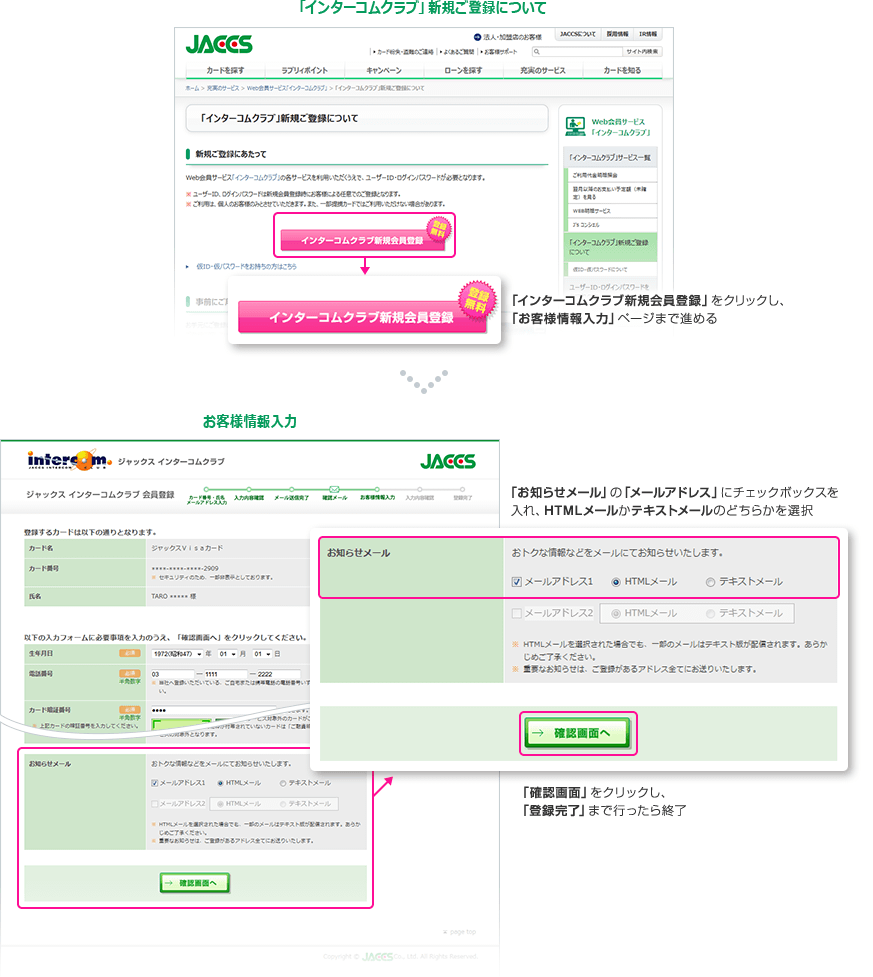Click the 確認メール envelope icon in the step bar
Viewport: 873px width, 977px height.
pyautogui.click(x=334, y=489)
